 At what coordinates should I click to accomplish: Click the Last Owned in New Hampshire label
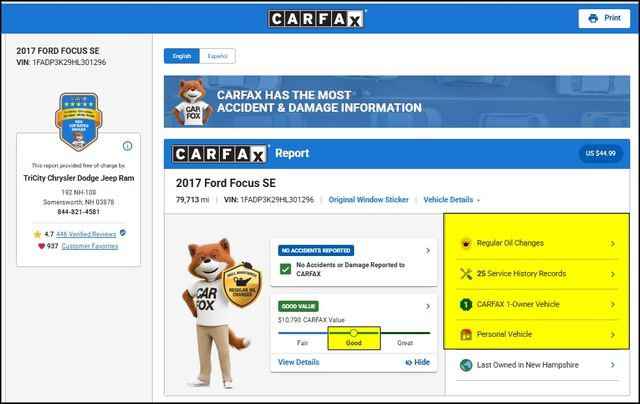click(528, 365)
